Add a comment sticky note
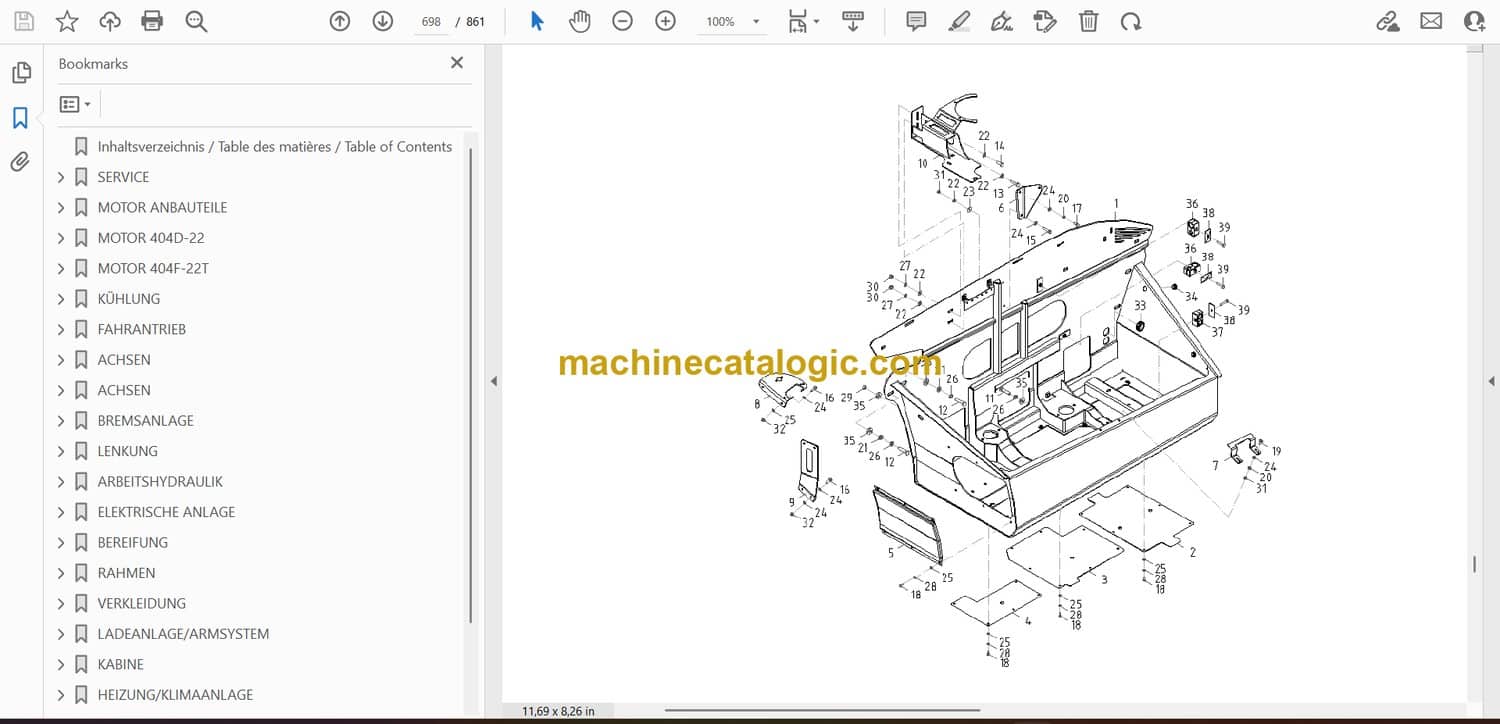Viewport: 1500px width, 724px height. click(x=915, y=21)
